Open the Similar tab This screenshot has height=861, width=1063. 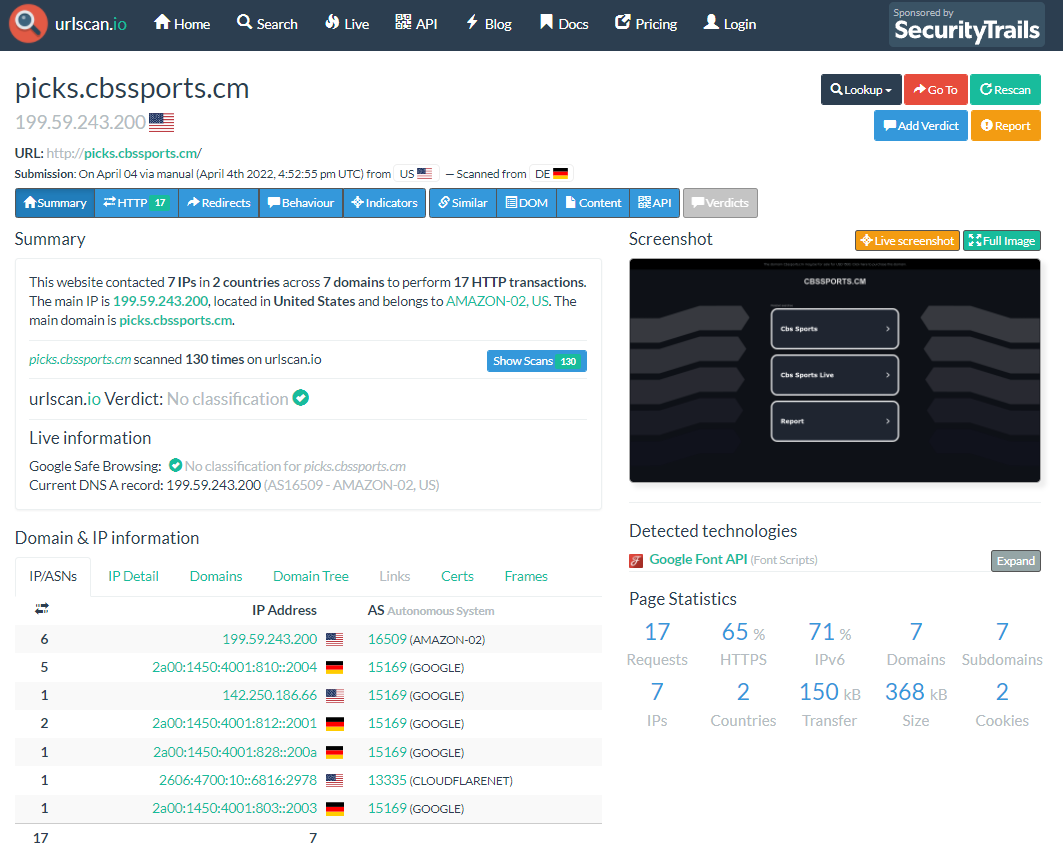pos(463,203)
